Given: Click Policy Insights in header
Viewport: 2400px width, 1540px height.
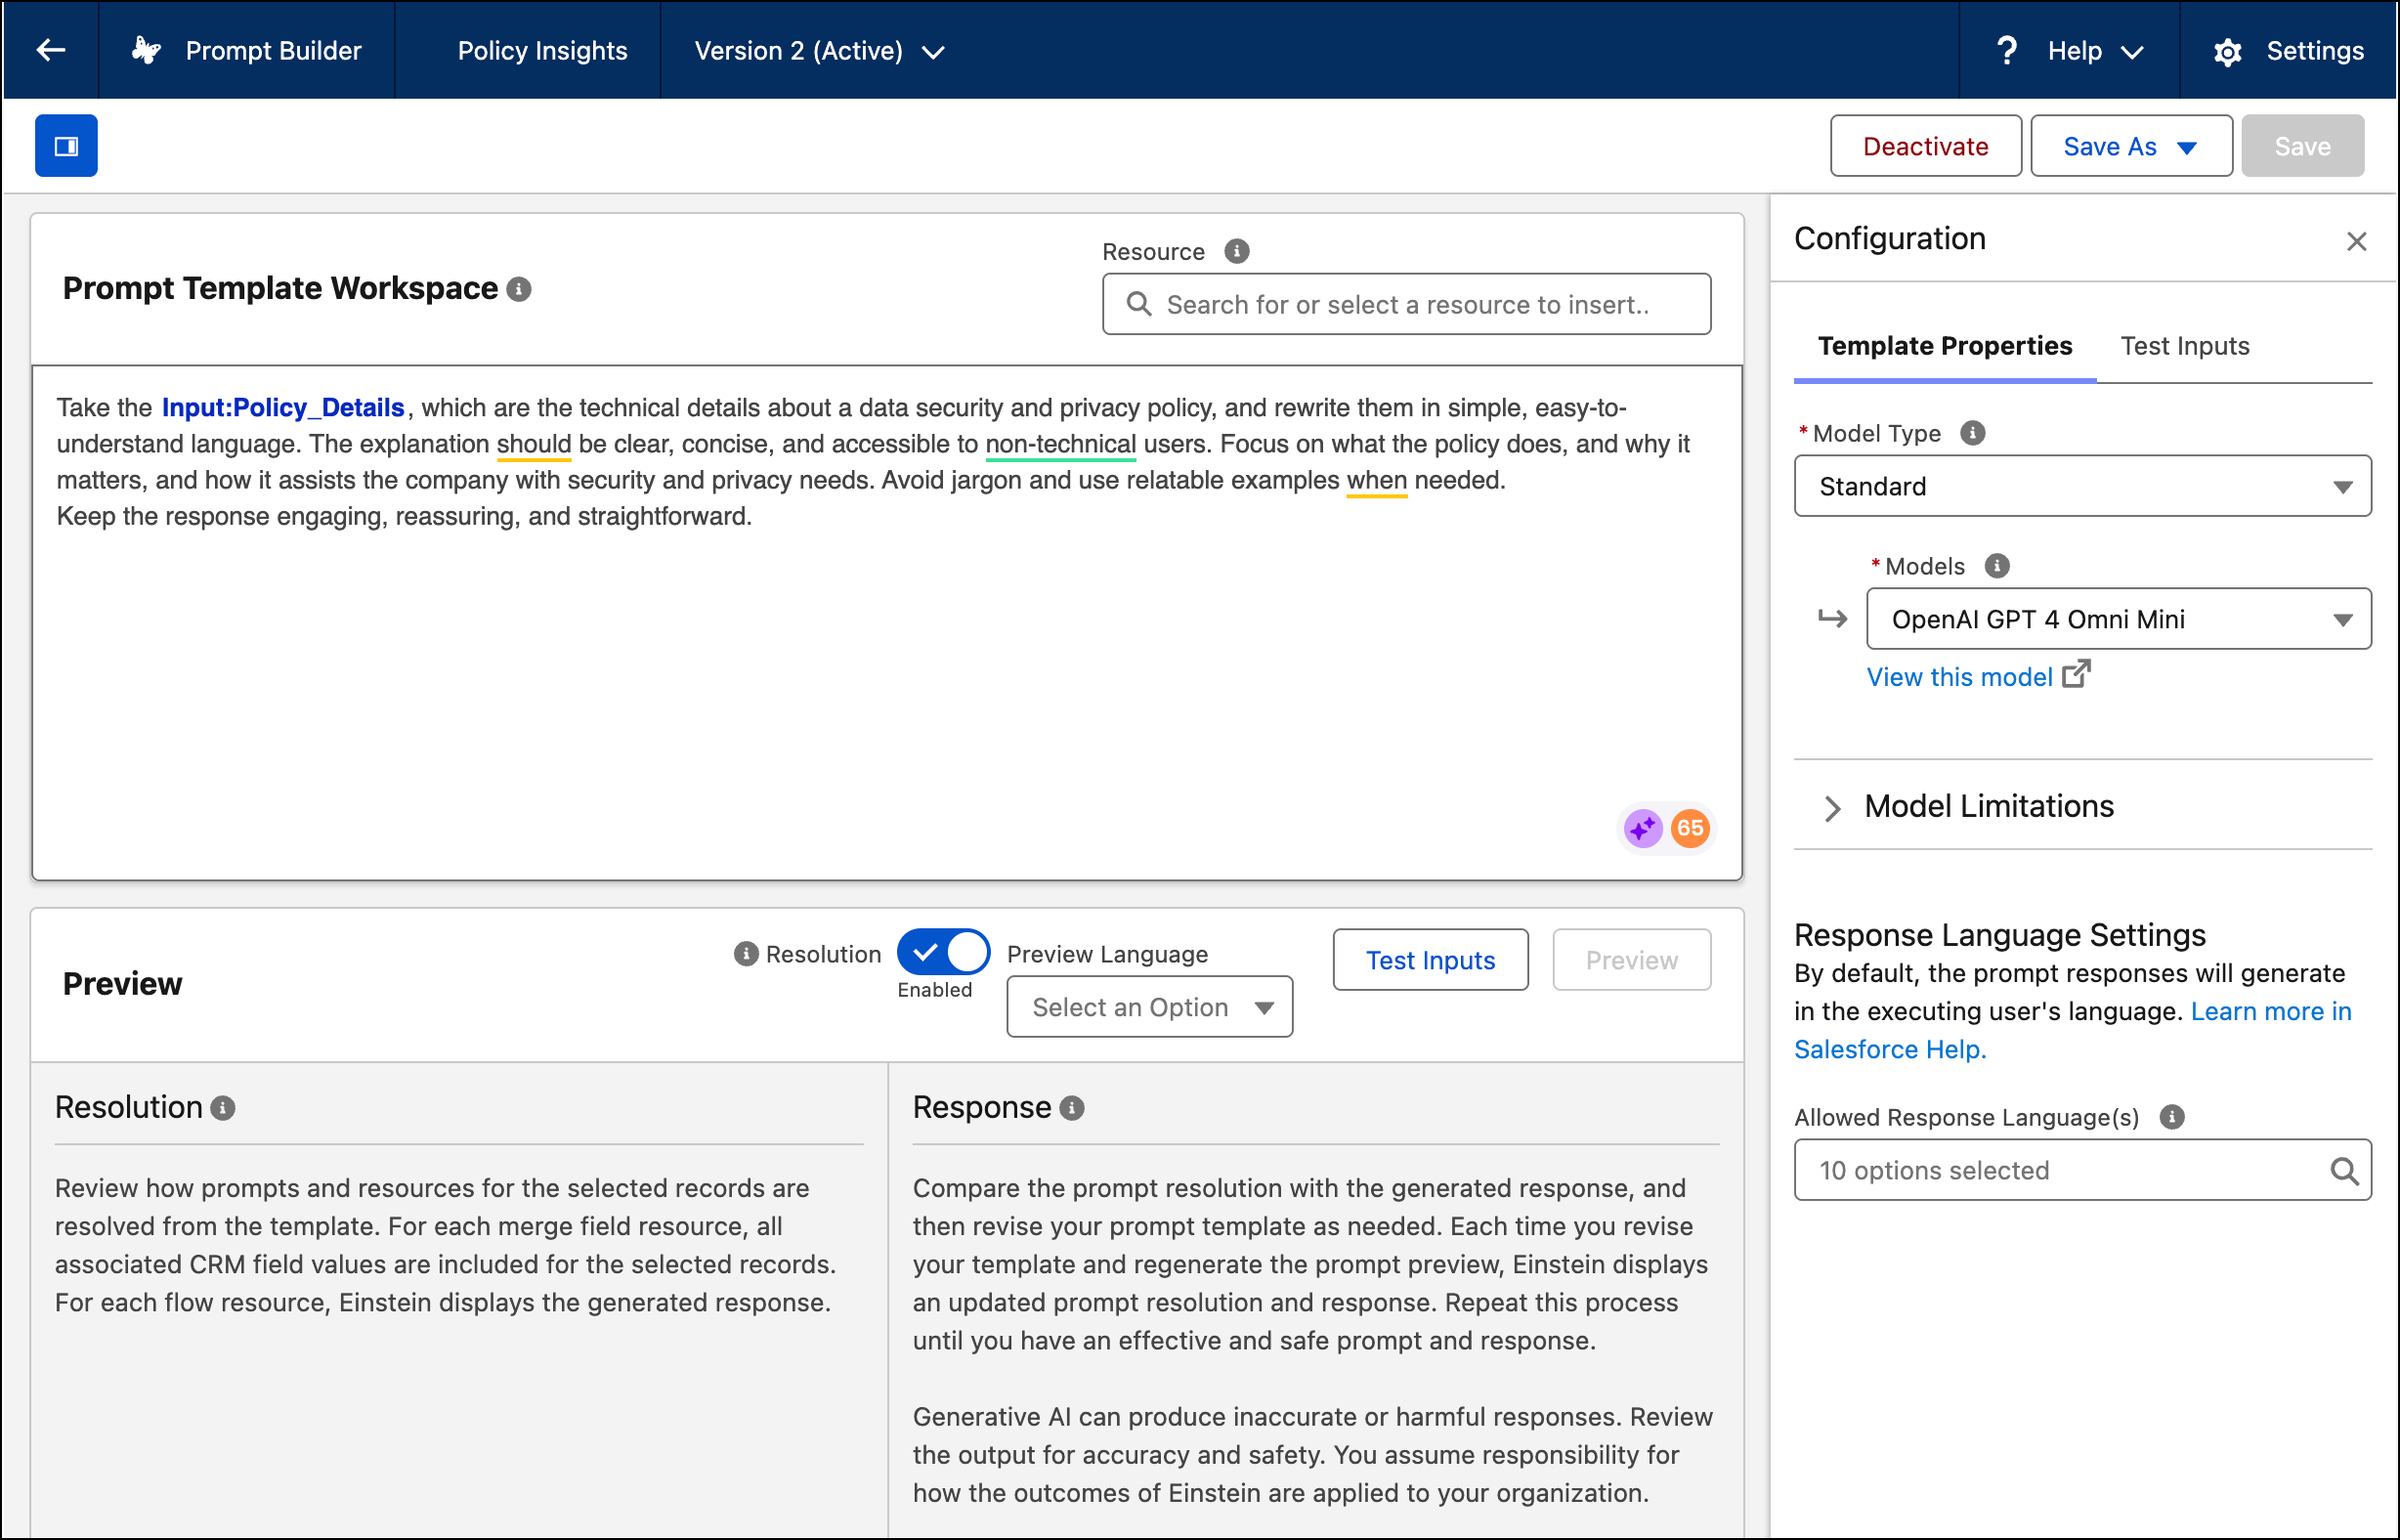Looking at the screenshot, I should click(x=542, y=51).
